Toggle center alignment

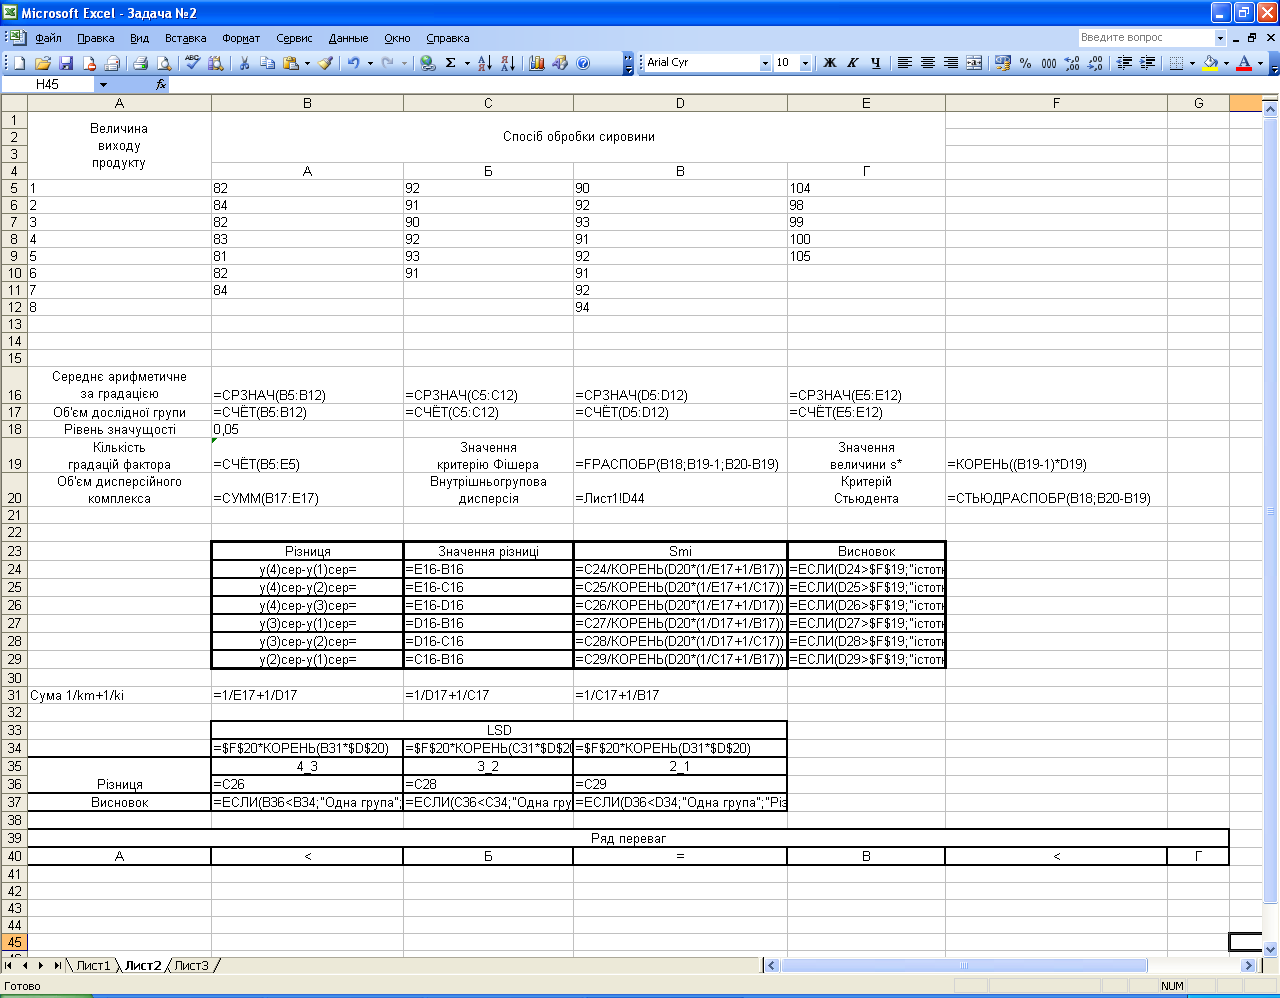coord(927,63)
